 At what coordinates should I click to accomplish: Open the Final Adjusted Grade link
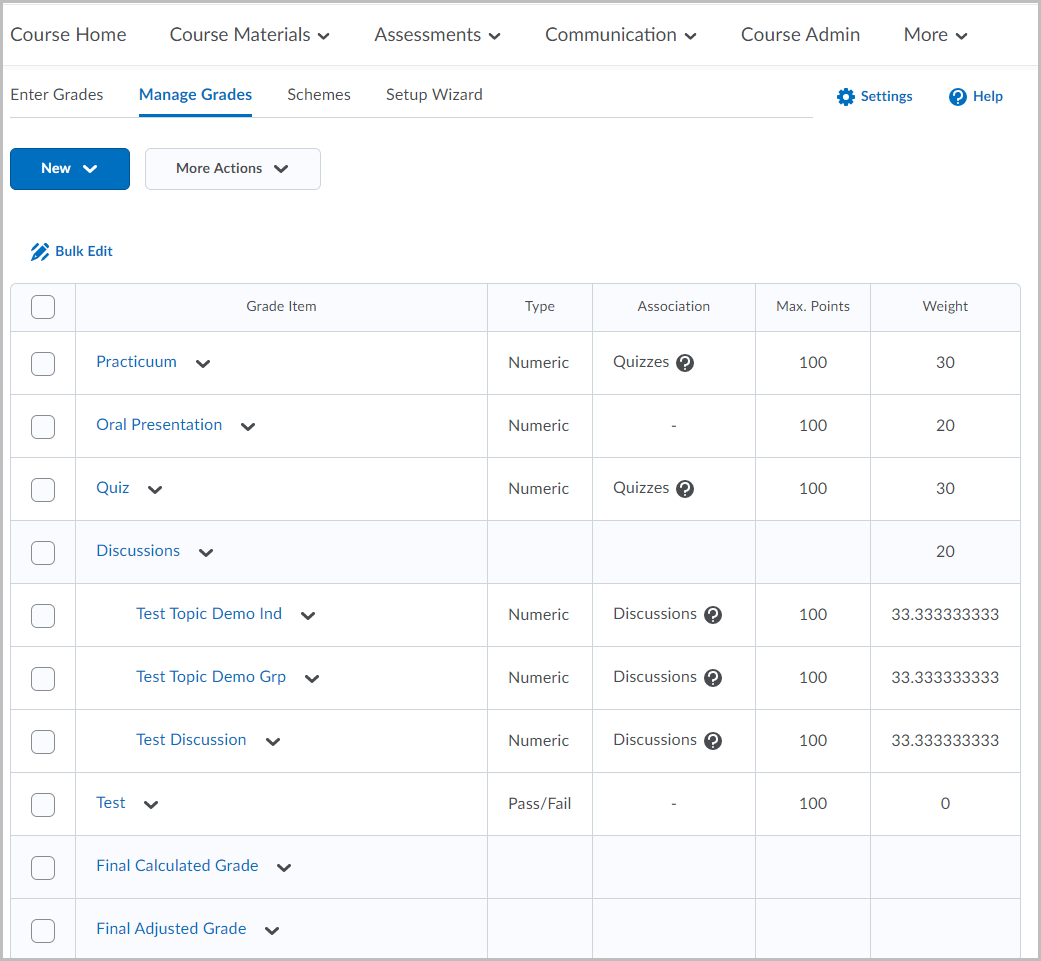(x=171, y=929)
